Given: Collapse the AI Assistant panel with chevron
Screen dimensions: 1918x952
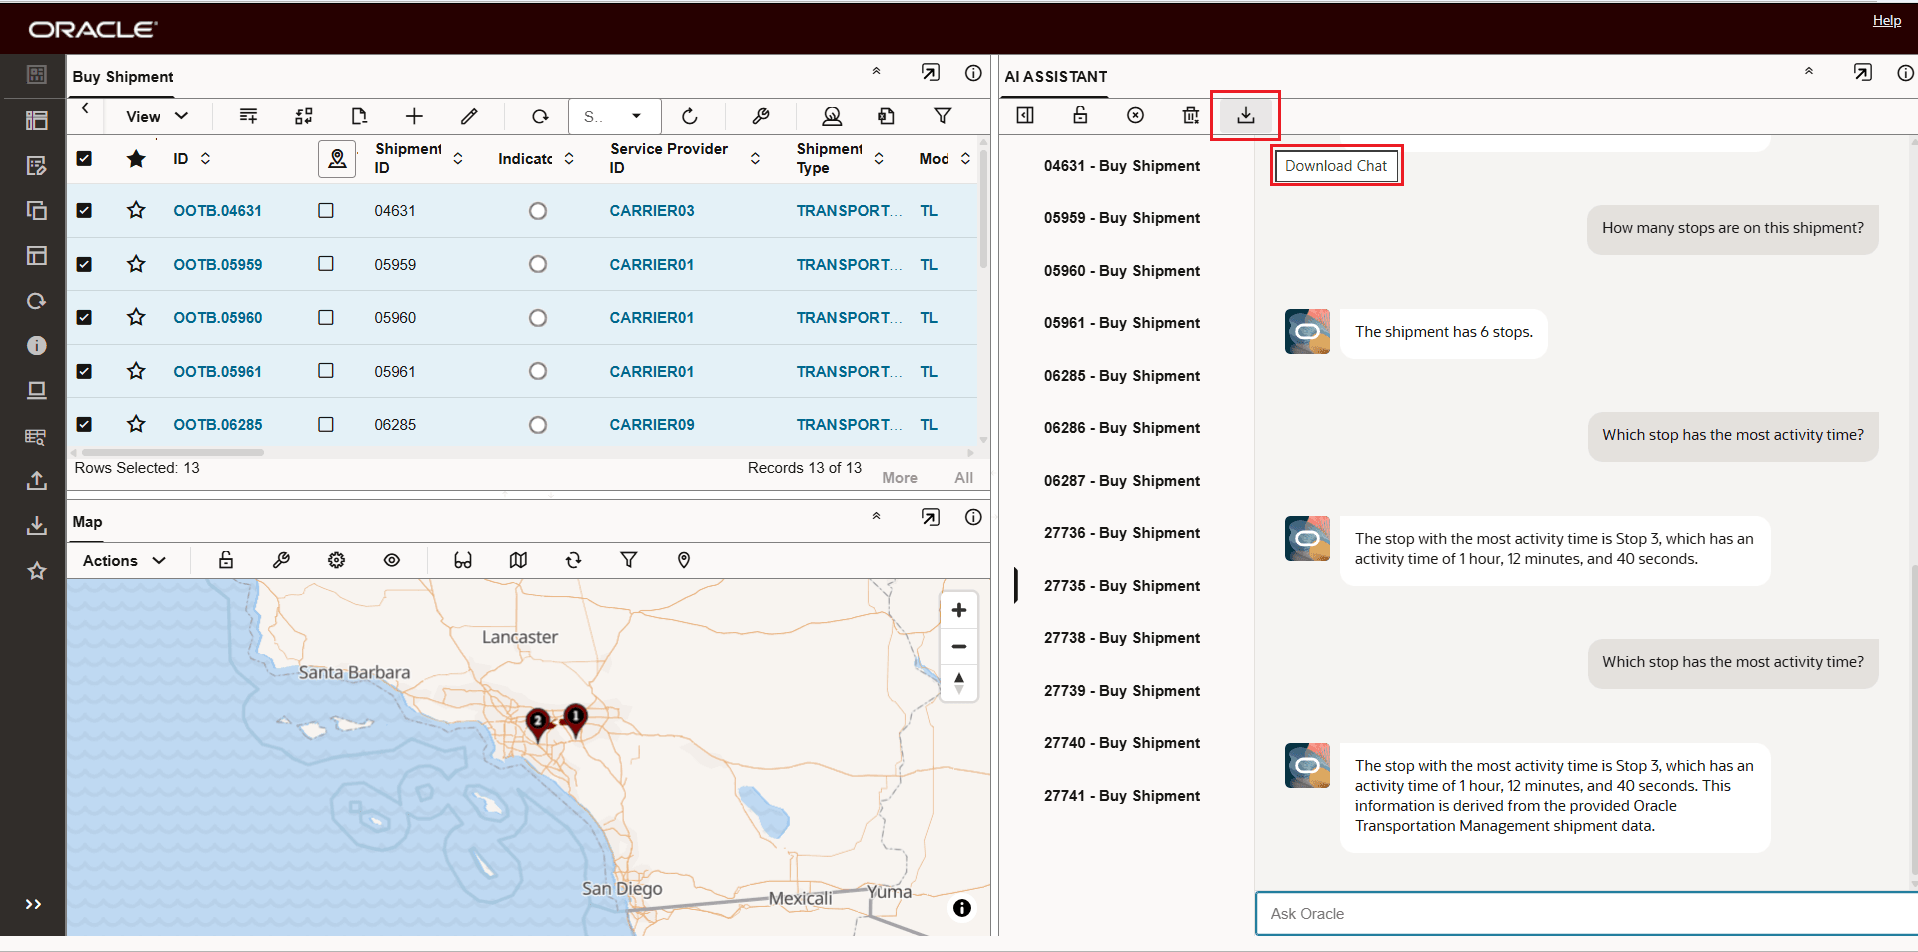Looking at the screenshot, I should point(1808,71).
